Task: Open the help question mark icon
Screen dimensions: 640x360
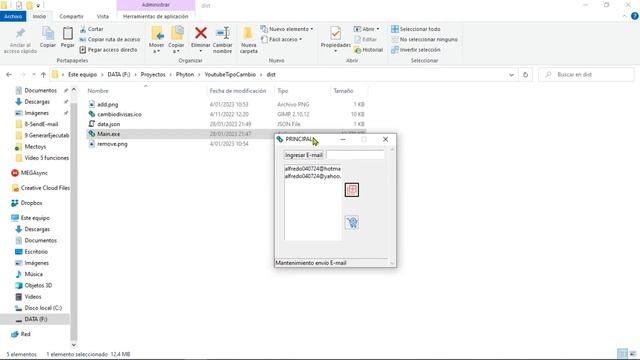Action: coord(635,16)
